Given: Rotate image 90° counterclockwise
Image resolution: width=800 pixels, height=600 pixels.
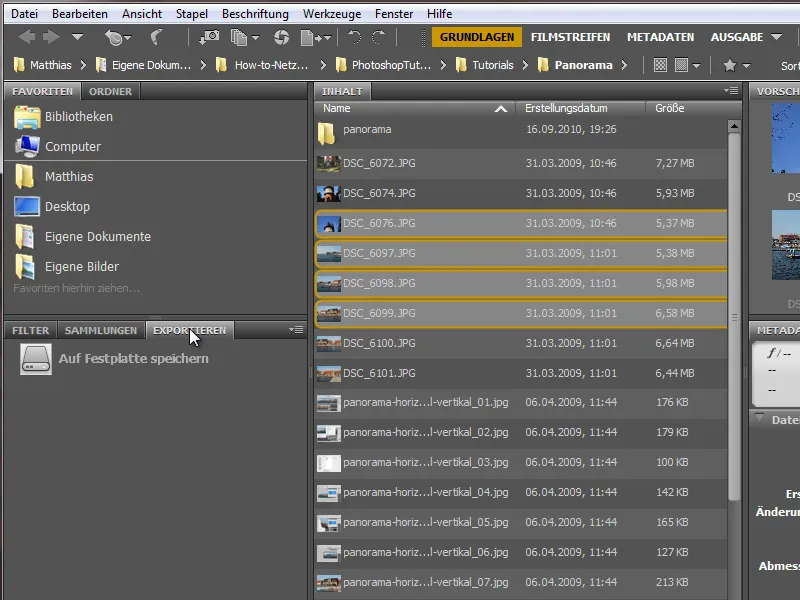Looking at the screenshot, I should (354, 38).
